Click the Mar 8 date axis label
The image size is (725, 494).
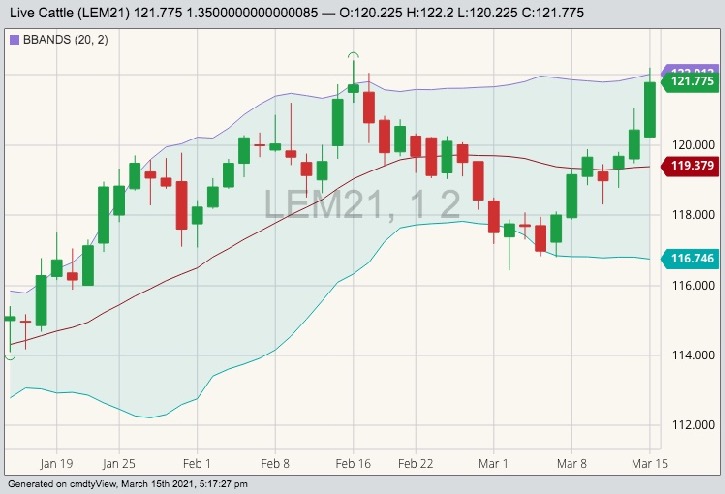click(571, 463)
